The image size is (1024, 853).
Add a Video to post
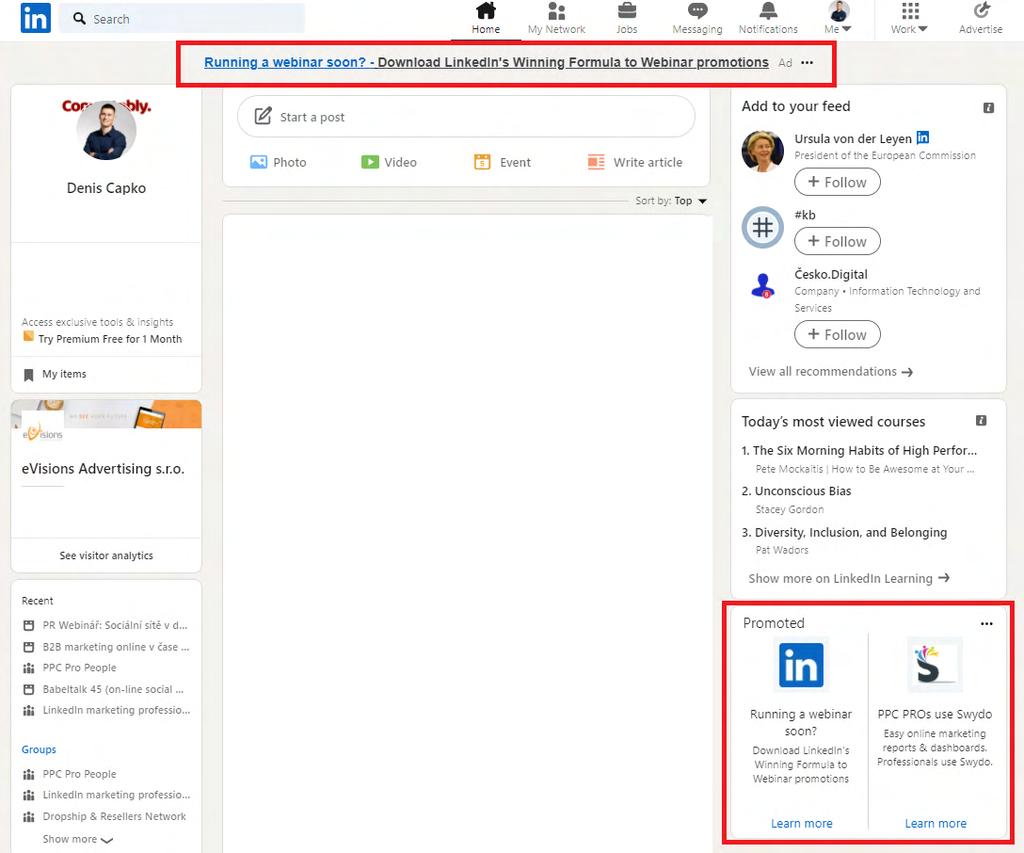click(389, 162)
